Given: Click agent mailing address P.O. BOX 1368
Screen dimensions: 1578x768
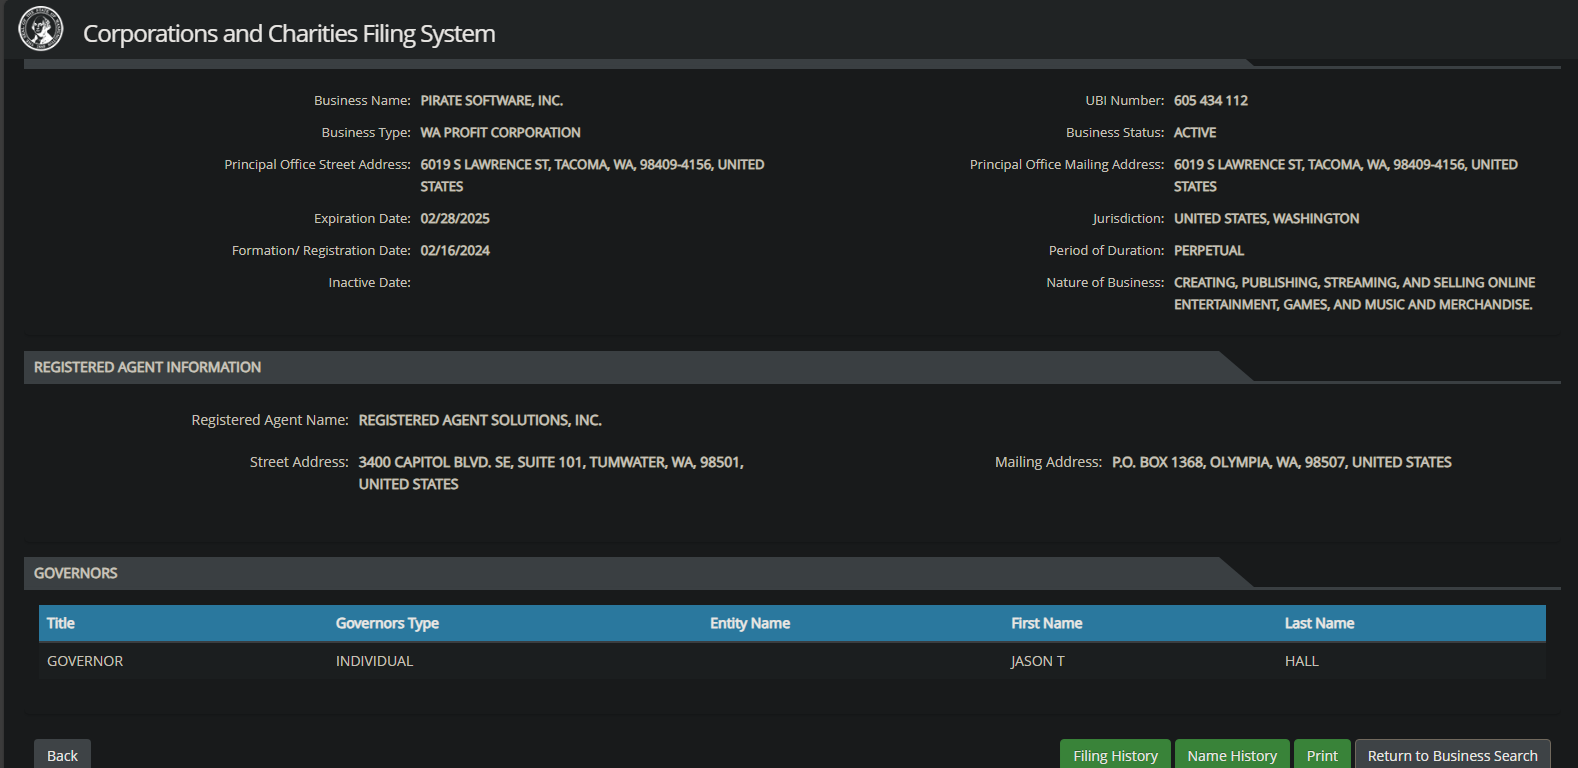Looking at the screenshot, I should pyautogui.click(x=1282, y=462).
